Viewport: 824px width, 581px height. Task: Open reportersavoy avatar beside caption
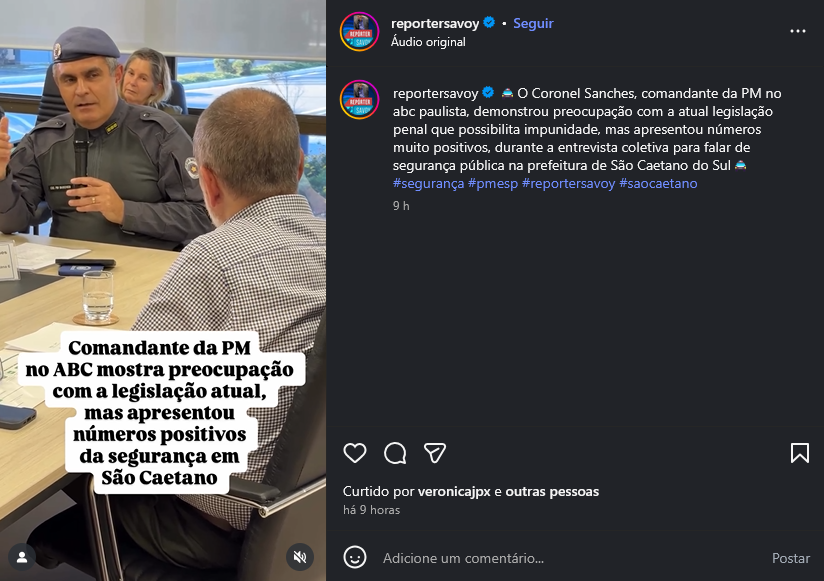coord(359,99)
